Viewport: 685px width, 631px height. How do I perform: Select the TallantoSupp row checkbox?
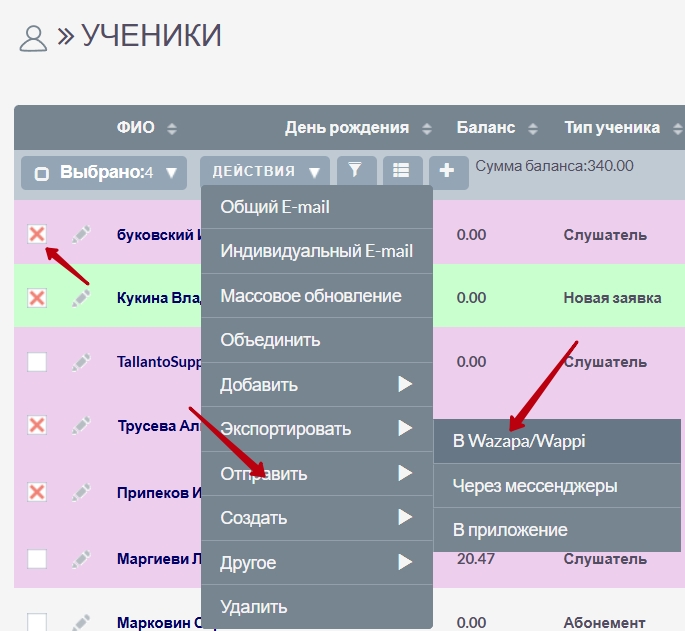tap(37, 362)
